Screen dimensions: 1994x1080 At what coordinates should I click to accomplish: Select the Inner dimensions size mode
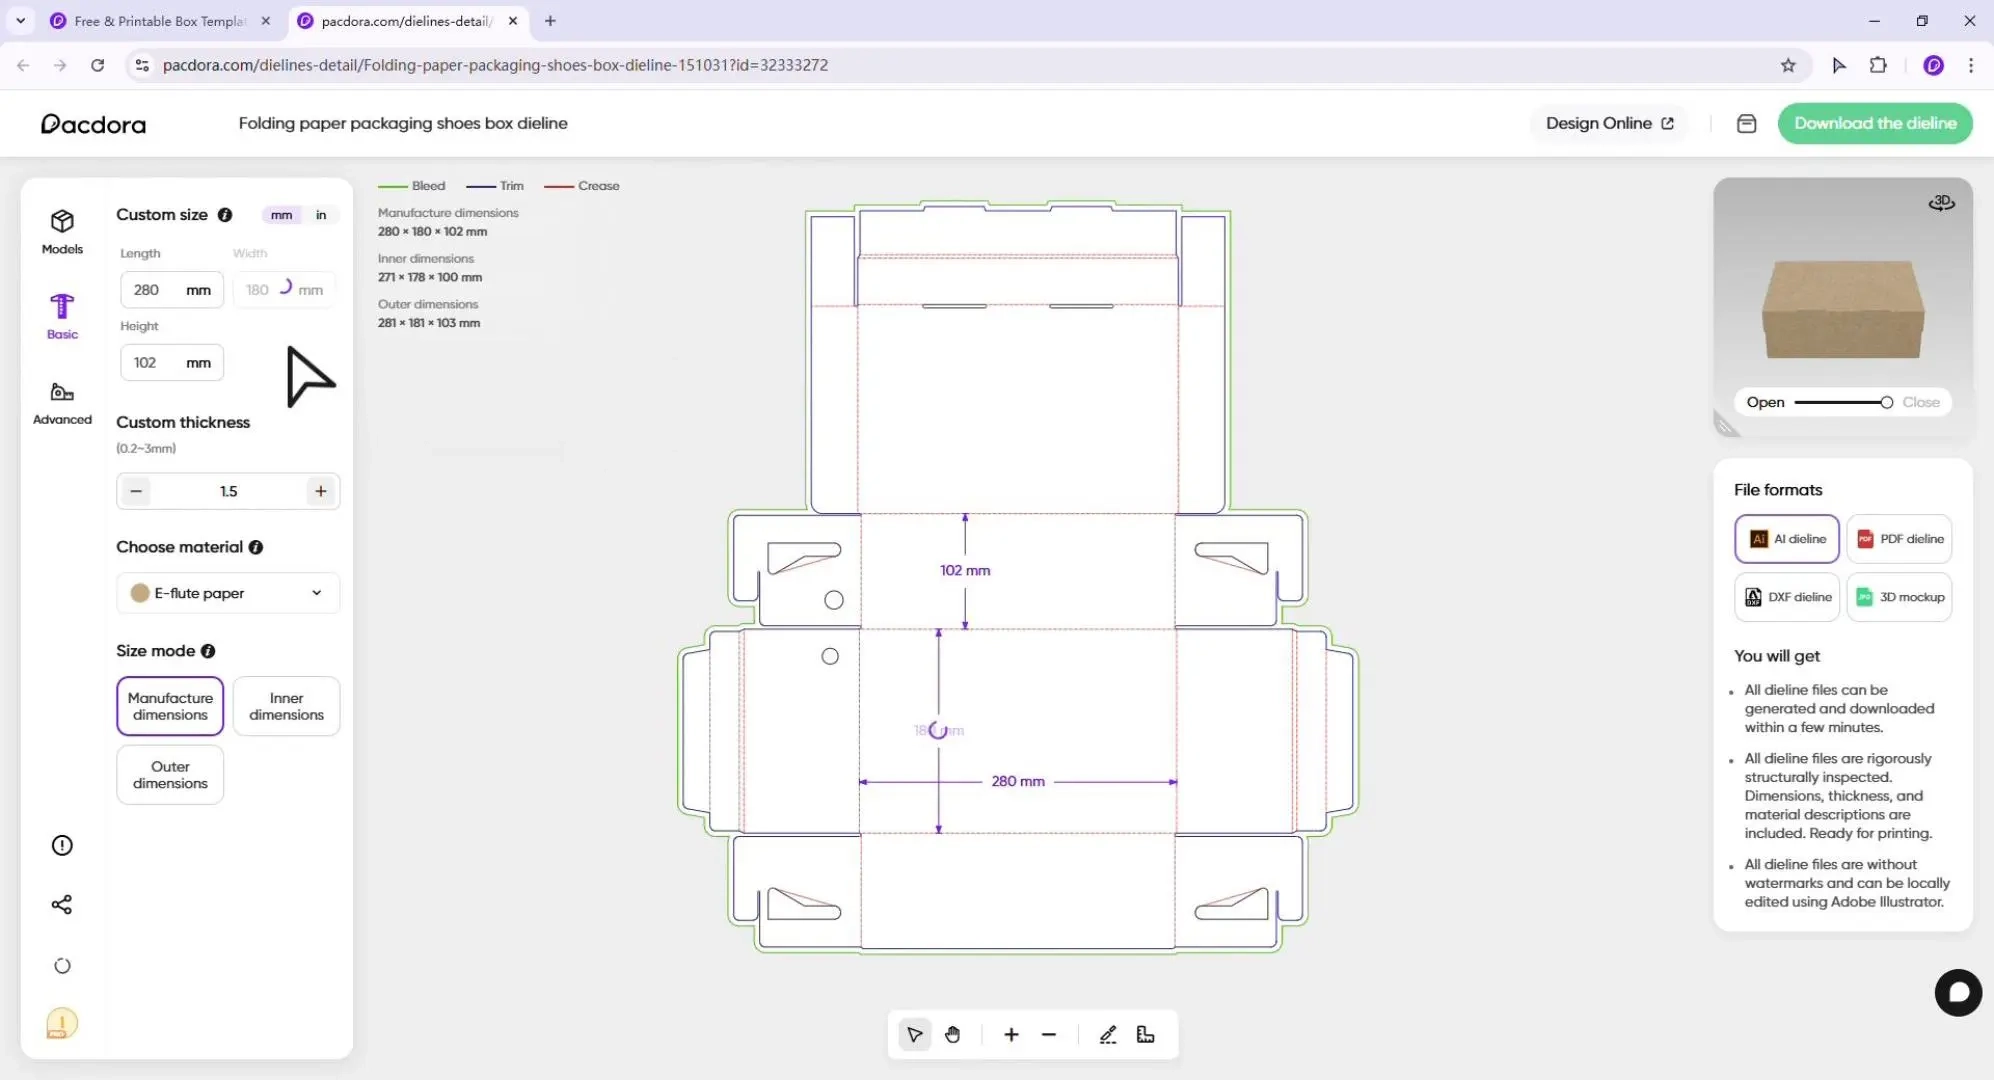point(286,706)
